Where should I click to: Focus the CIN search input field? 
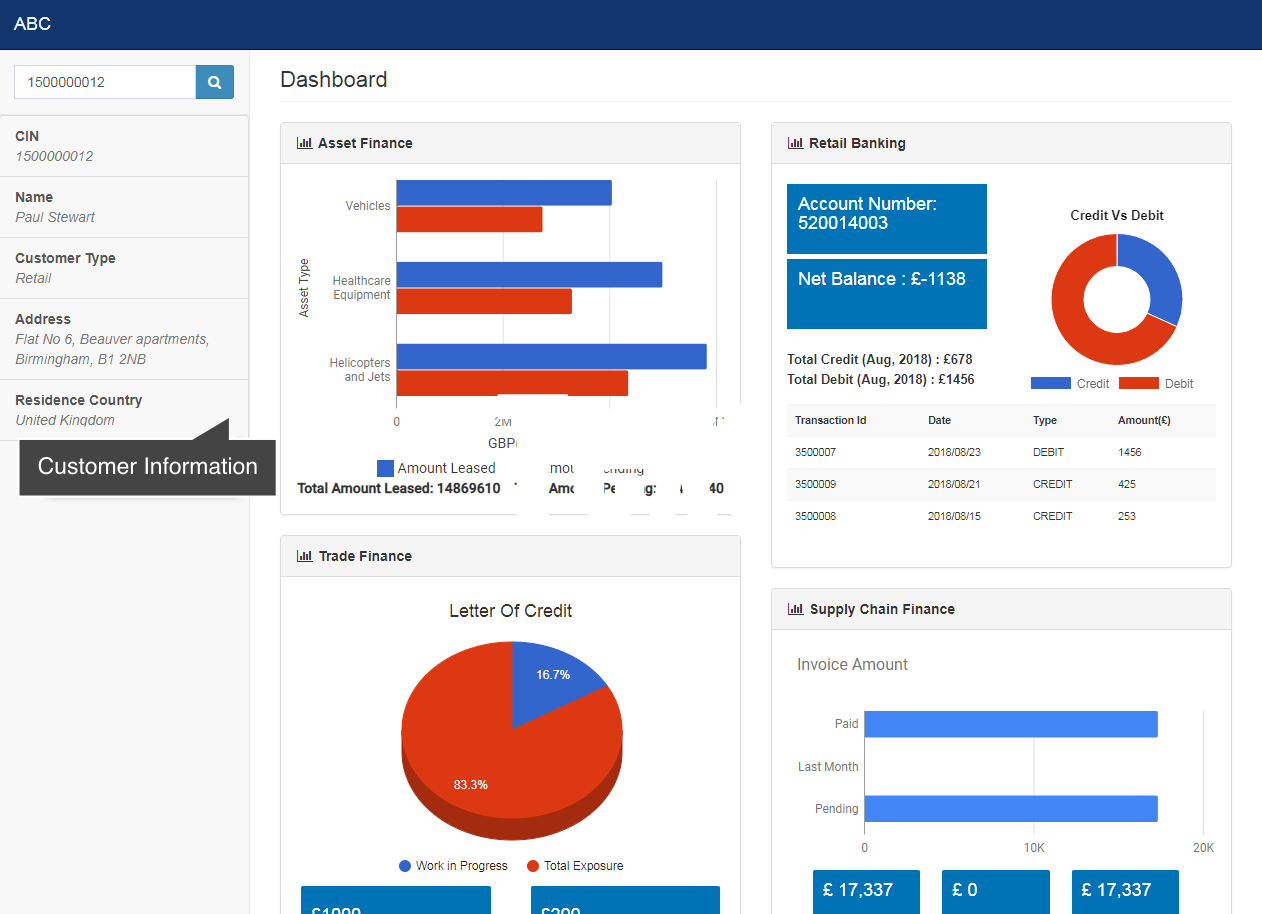tap(105, 82)
